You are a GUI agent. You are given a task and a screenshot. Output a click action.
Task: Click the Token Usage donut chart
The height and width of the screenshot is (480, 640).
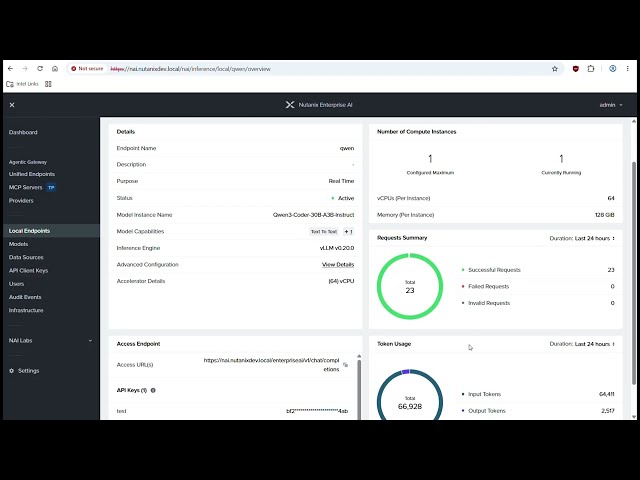pyautogui.click(x=410, y=394)
